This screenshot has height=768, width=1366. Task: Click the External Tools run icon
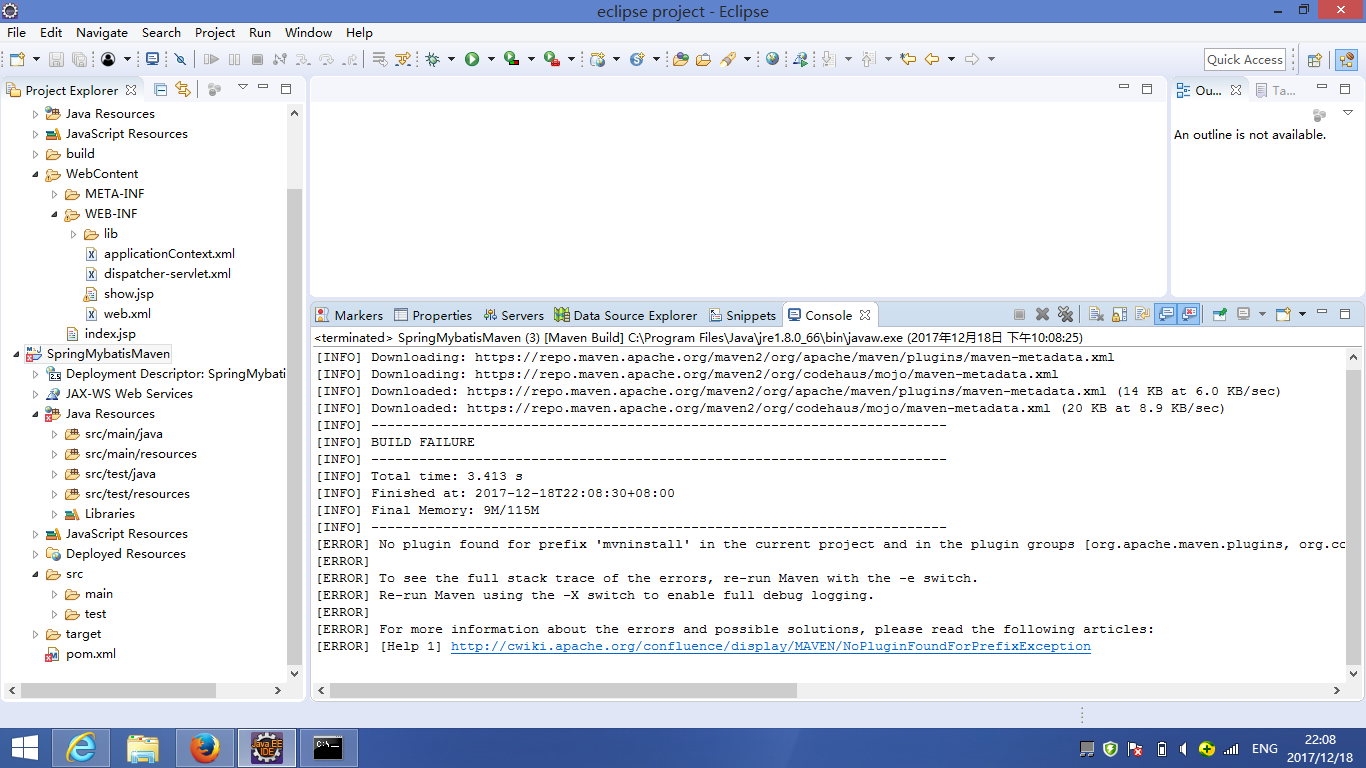click(x=551, y=60)
